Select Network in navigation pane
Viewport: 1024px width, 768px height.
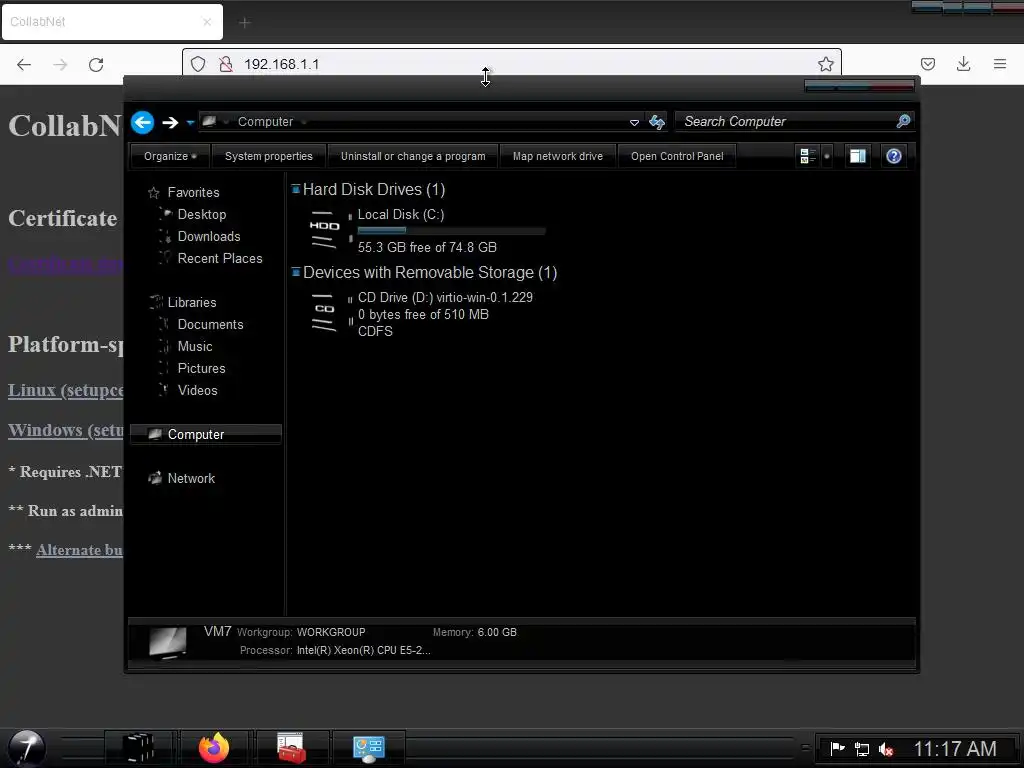[x=191, y=479]
